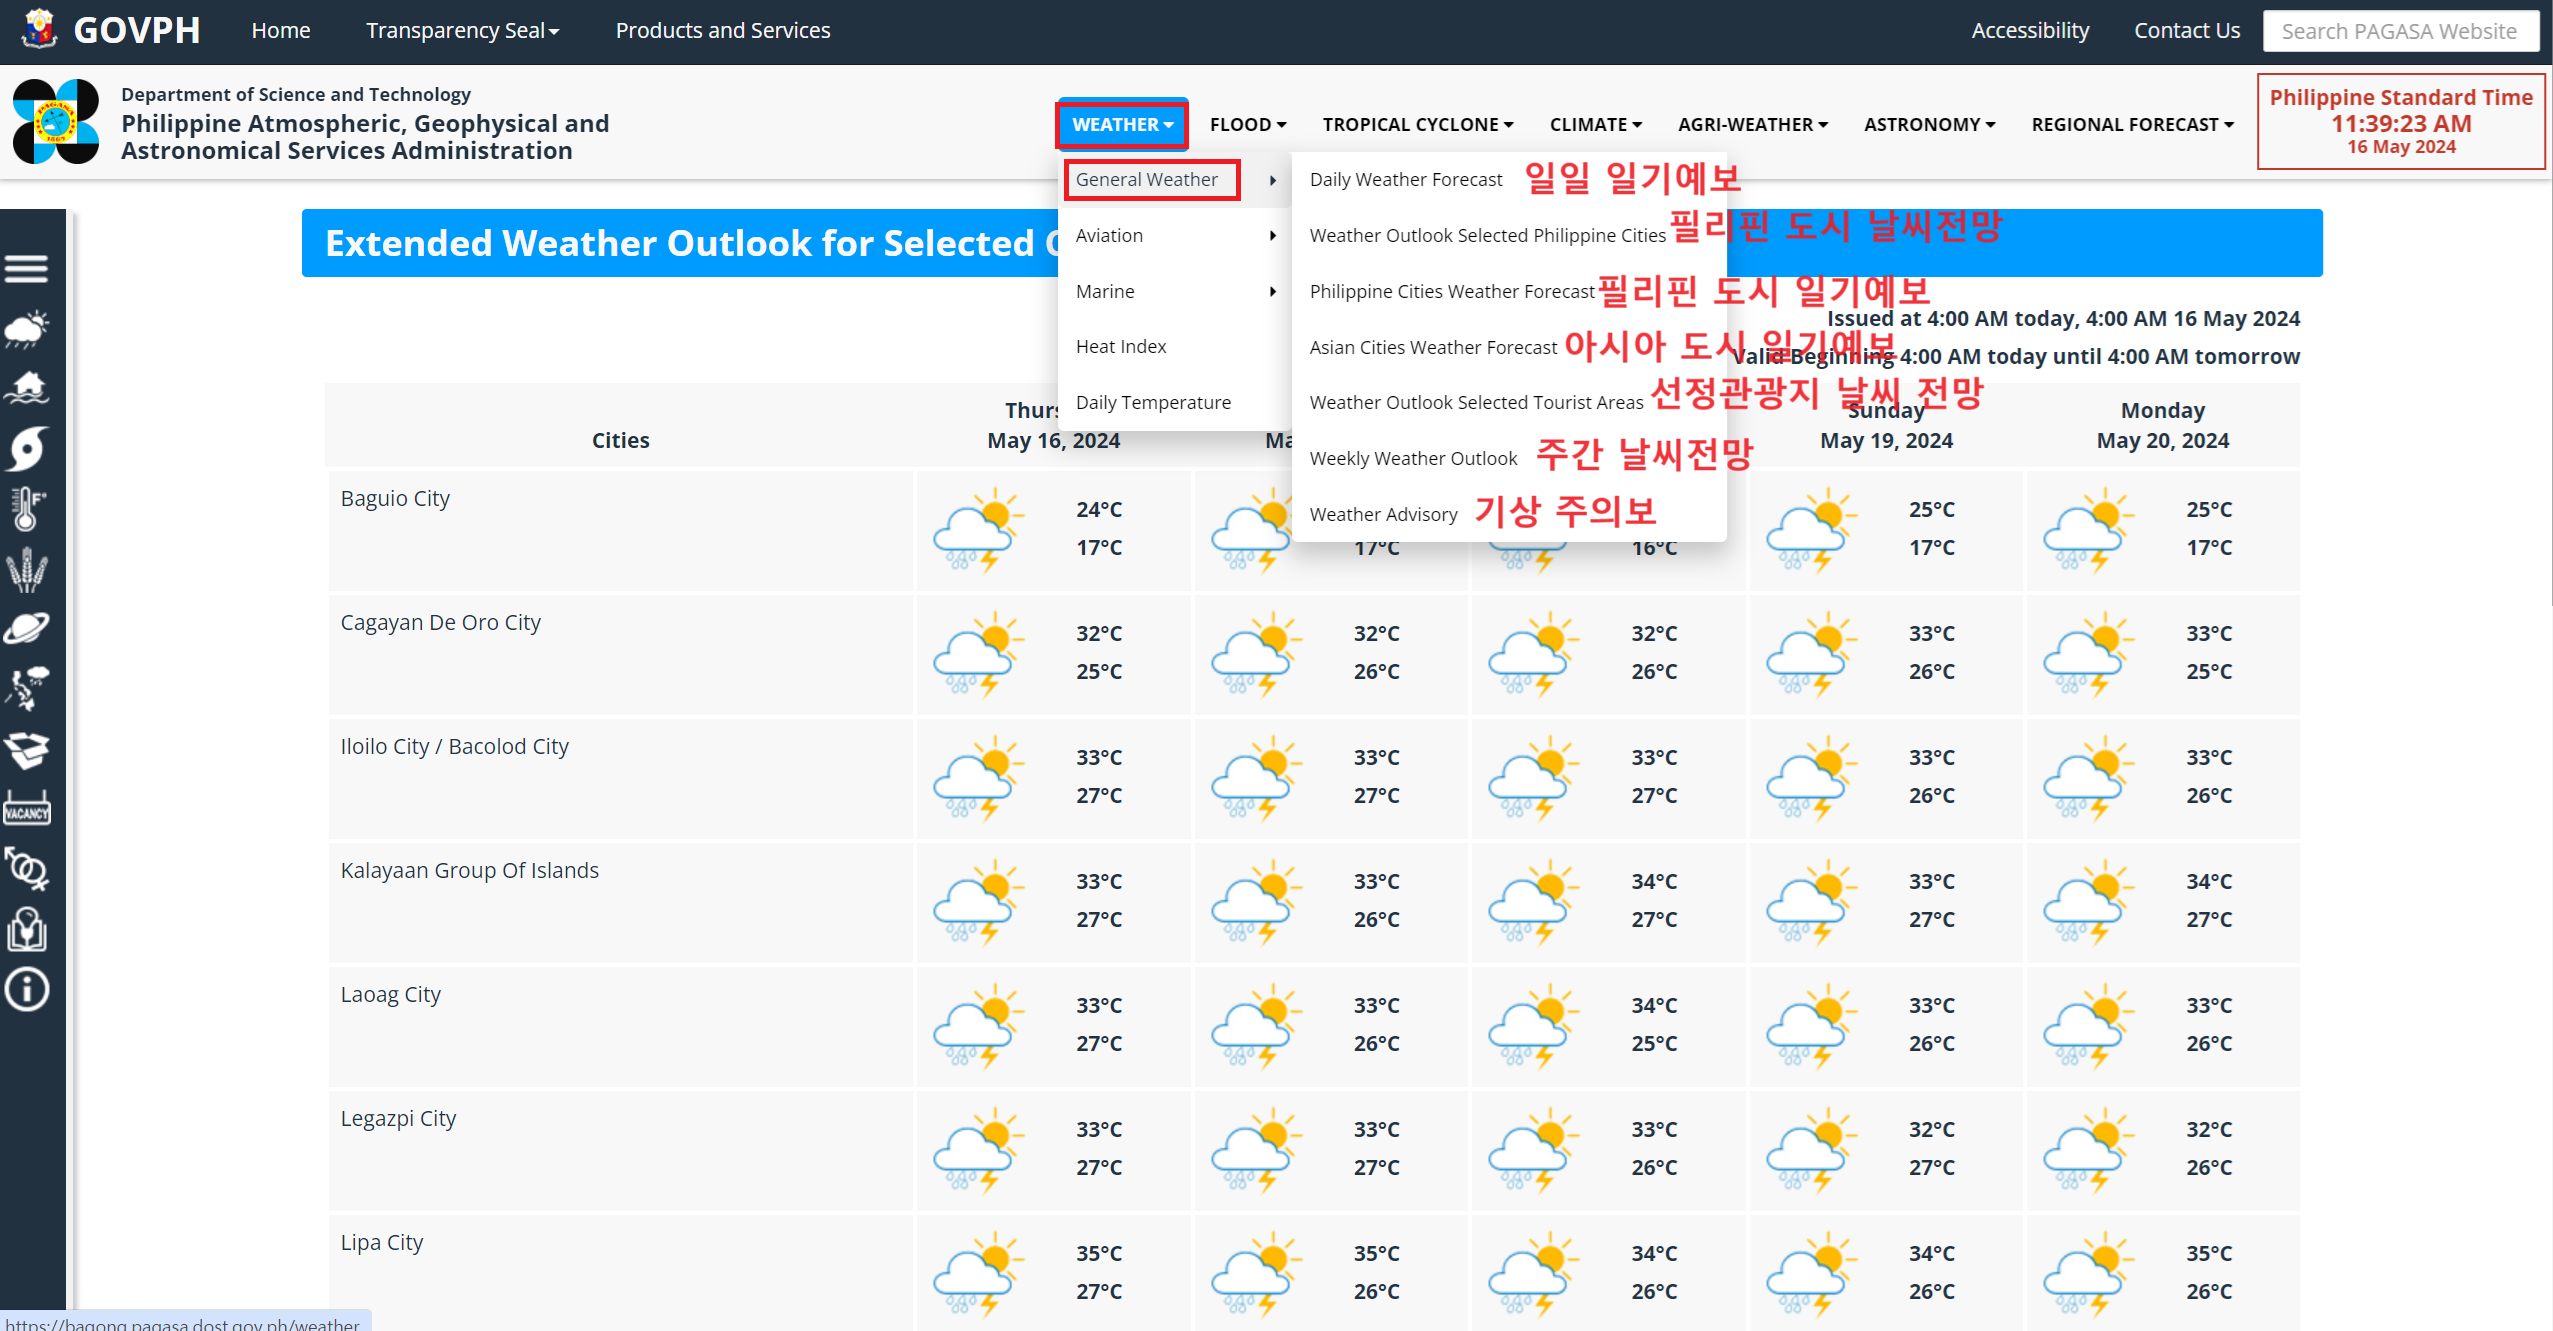Image resolution: width=2553 pixels, height=1331 pixels.
Task: Click the flood house sidebar icon
Action: 27,388
